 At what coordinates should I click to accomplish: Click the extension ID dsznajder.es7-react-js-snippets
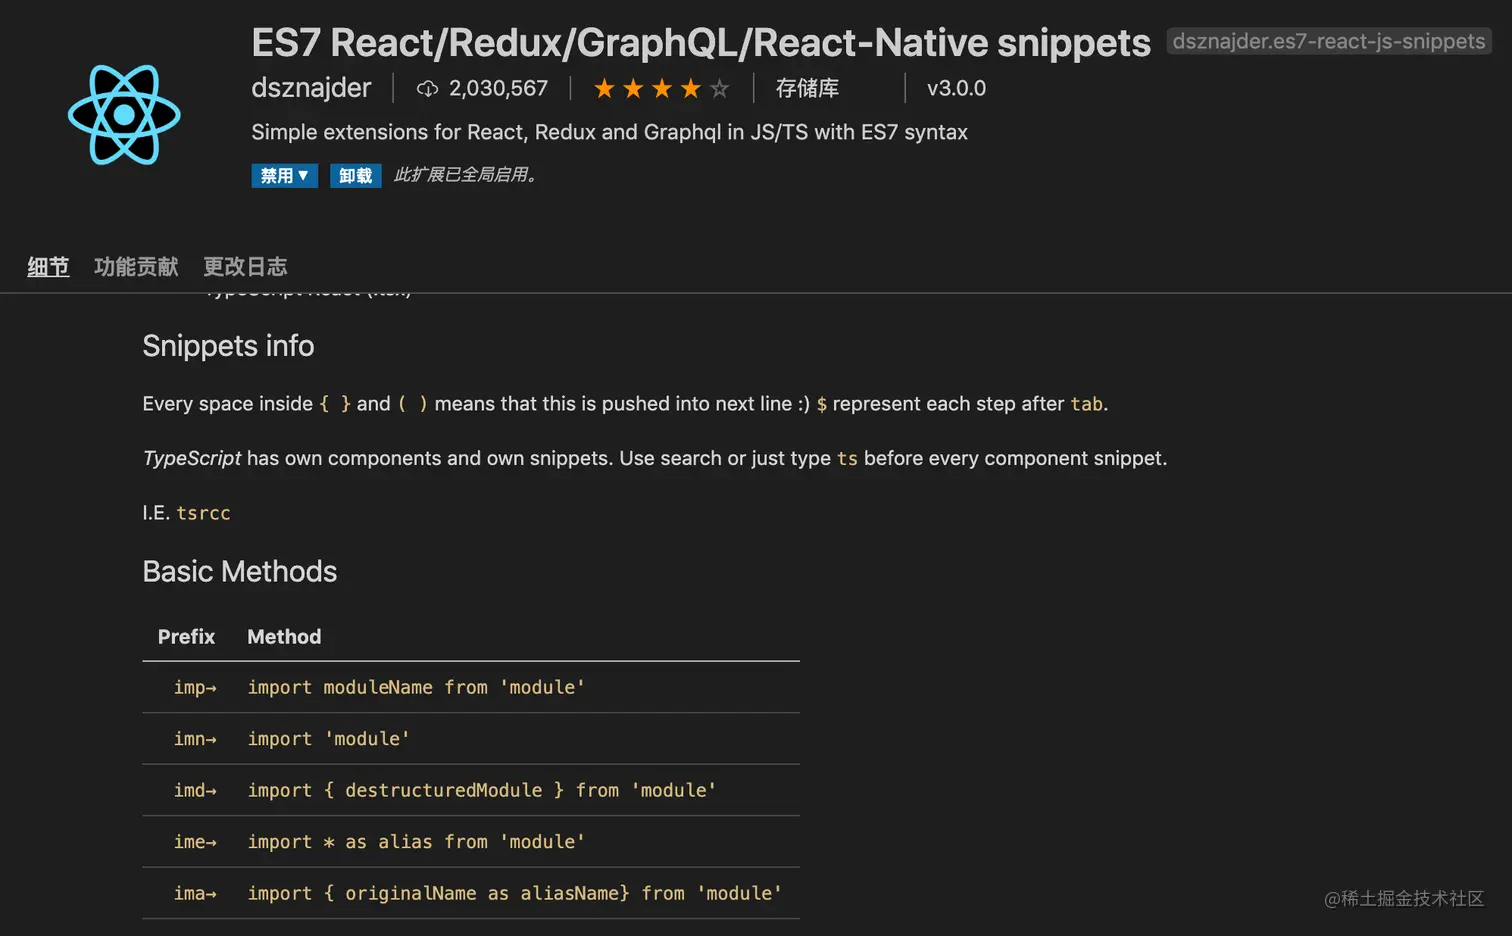1329,41
